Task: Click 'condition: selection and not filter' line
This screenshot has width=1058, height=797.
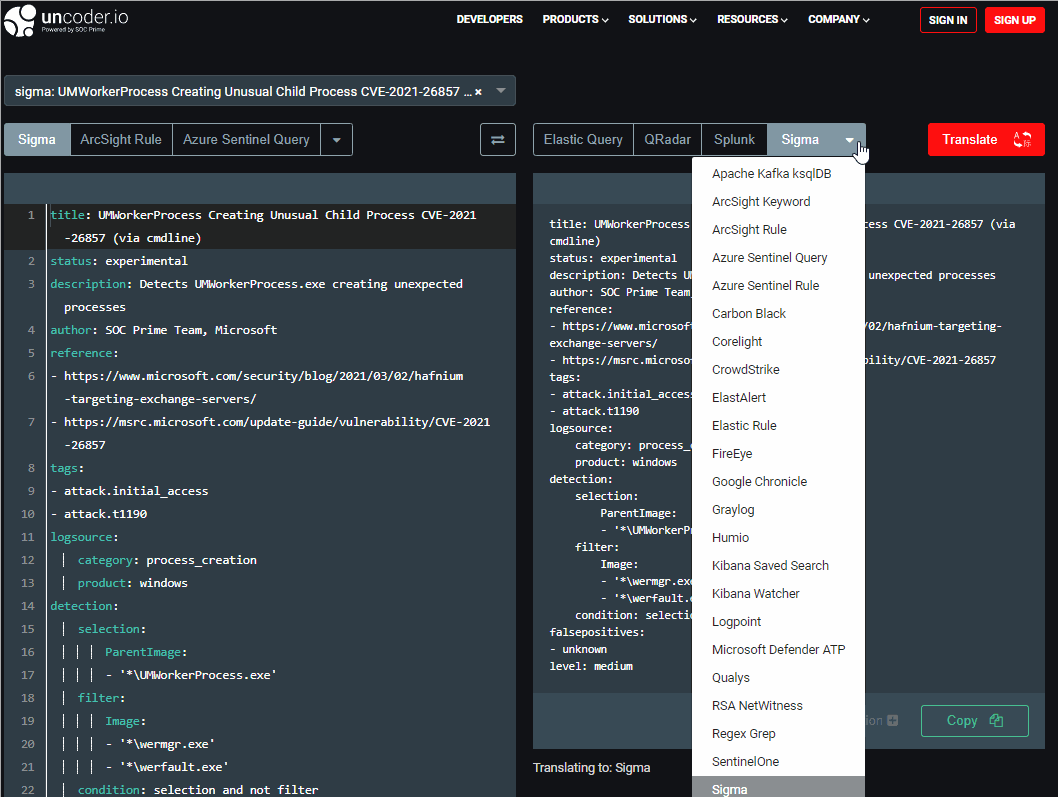Action: coord(198,790)
